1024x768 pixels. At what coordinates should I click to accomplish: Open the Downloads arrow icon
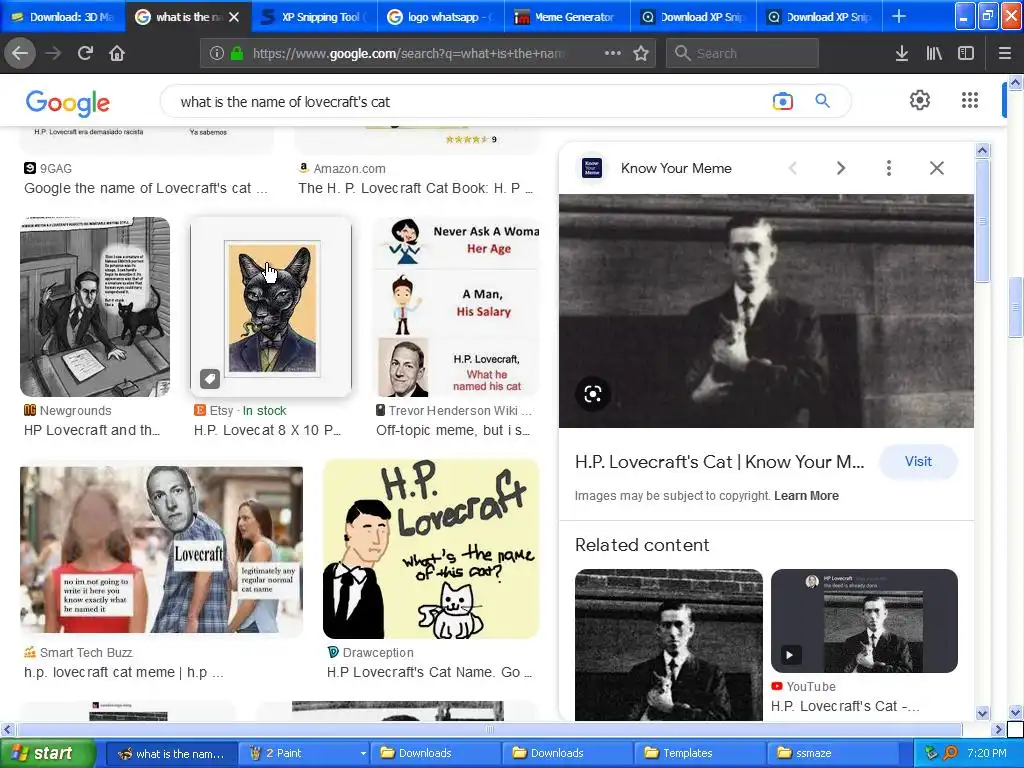click(902, 54)
